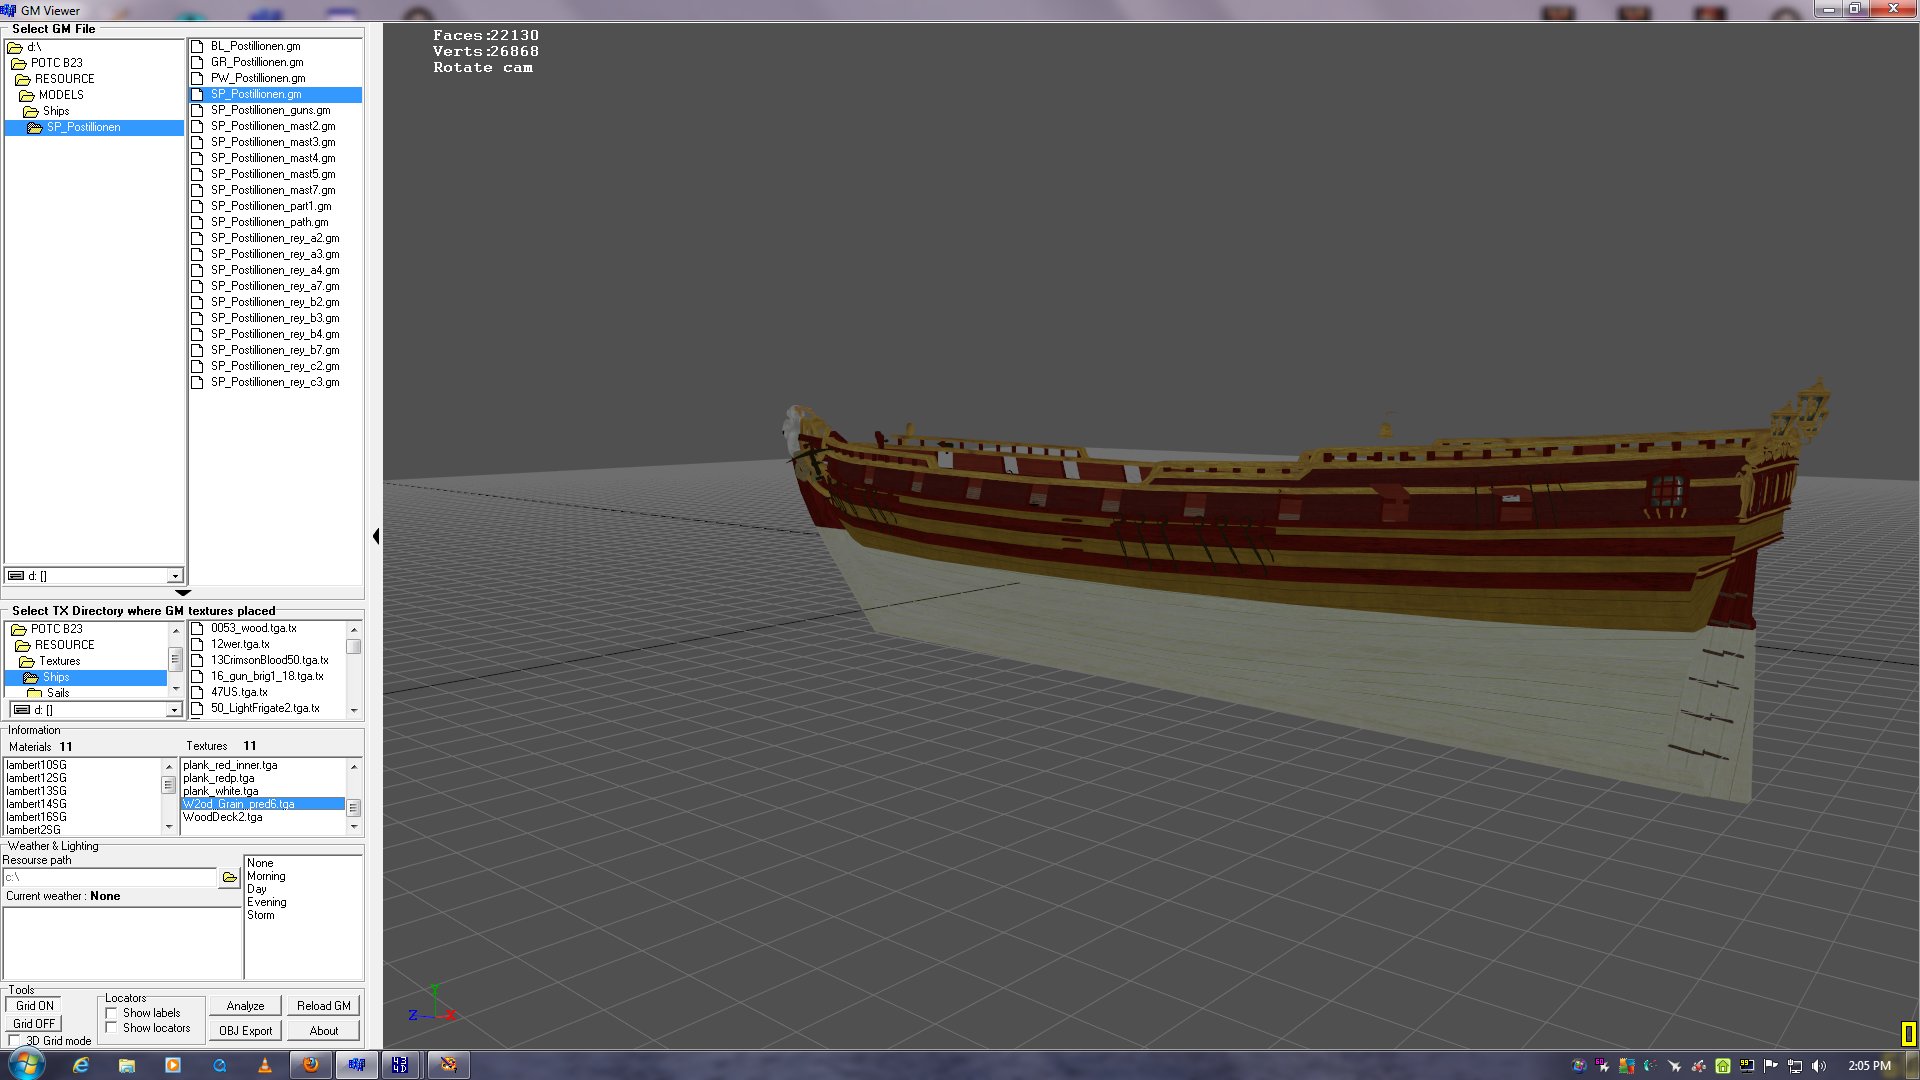Click the volume speaker tray icon
This screenshot has width=1920, height=1080.
coord(1819,1066)
